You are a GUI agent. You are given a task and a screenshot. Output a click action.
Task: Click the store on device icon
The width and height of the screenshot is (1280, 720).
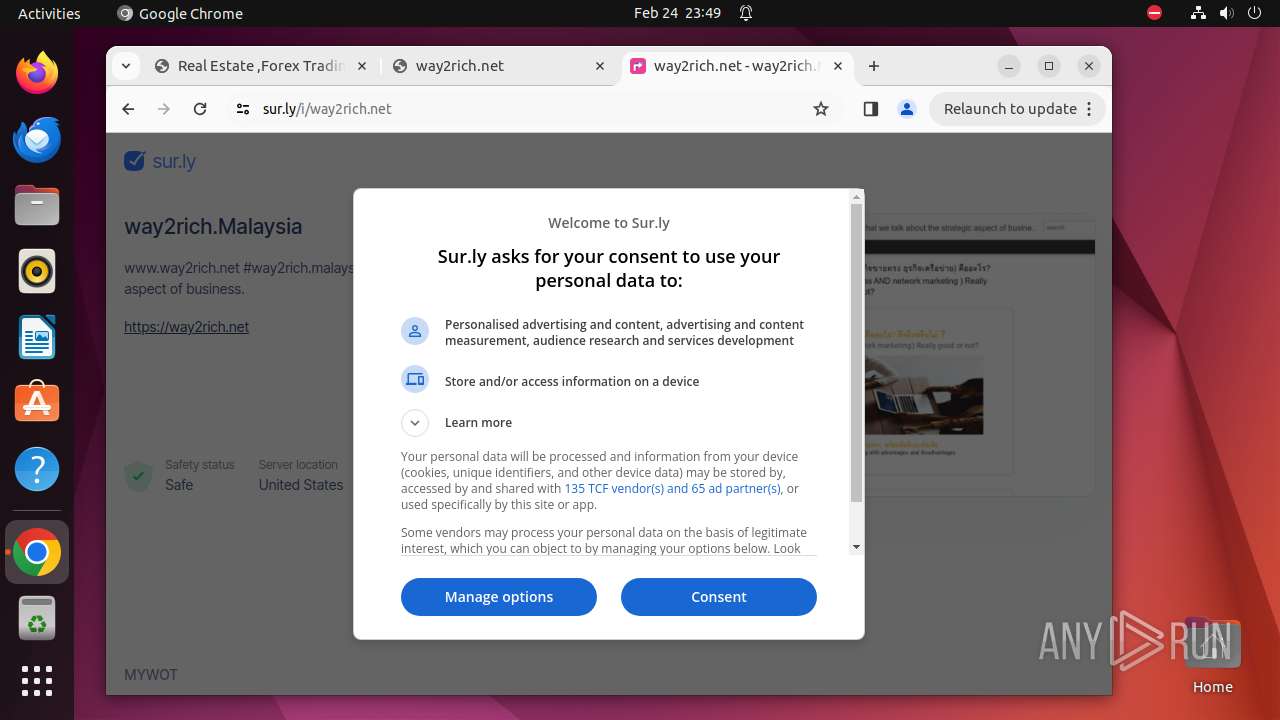[415, 380]
